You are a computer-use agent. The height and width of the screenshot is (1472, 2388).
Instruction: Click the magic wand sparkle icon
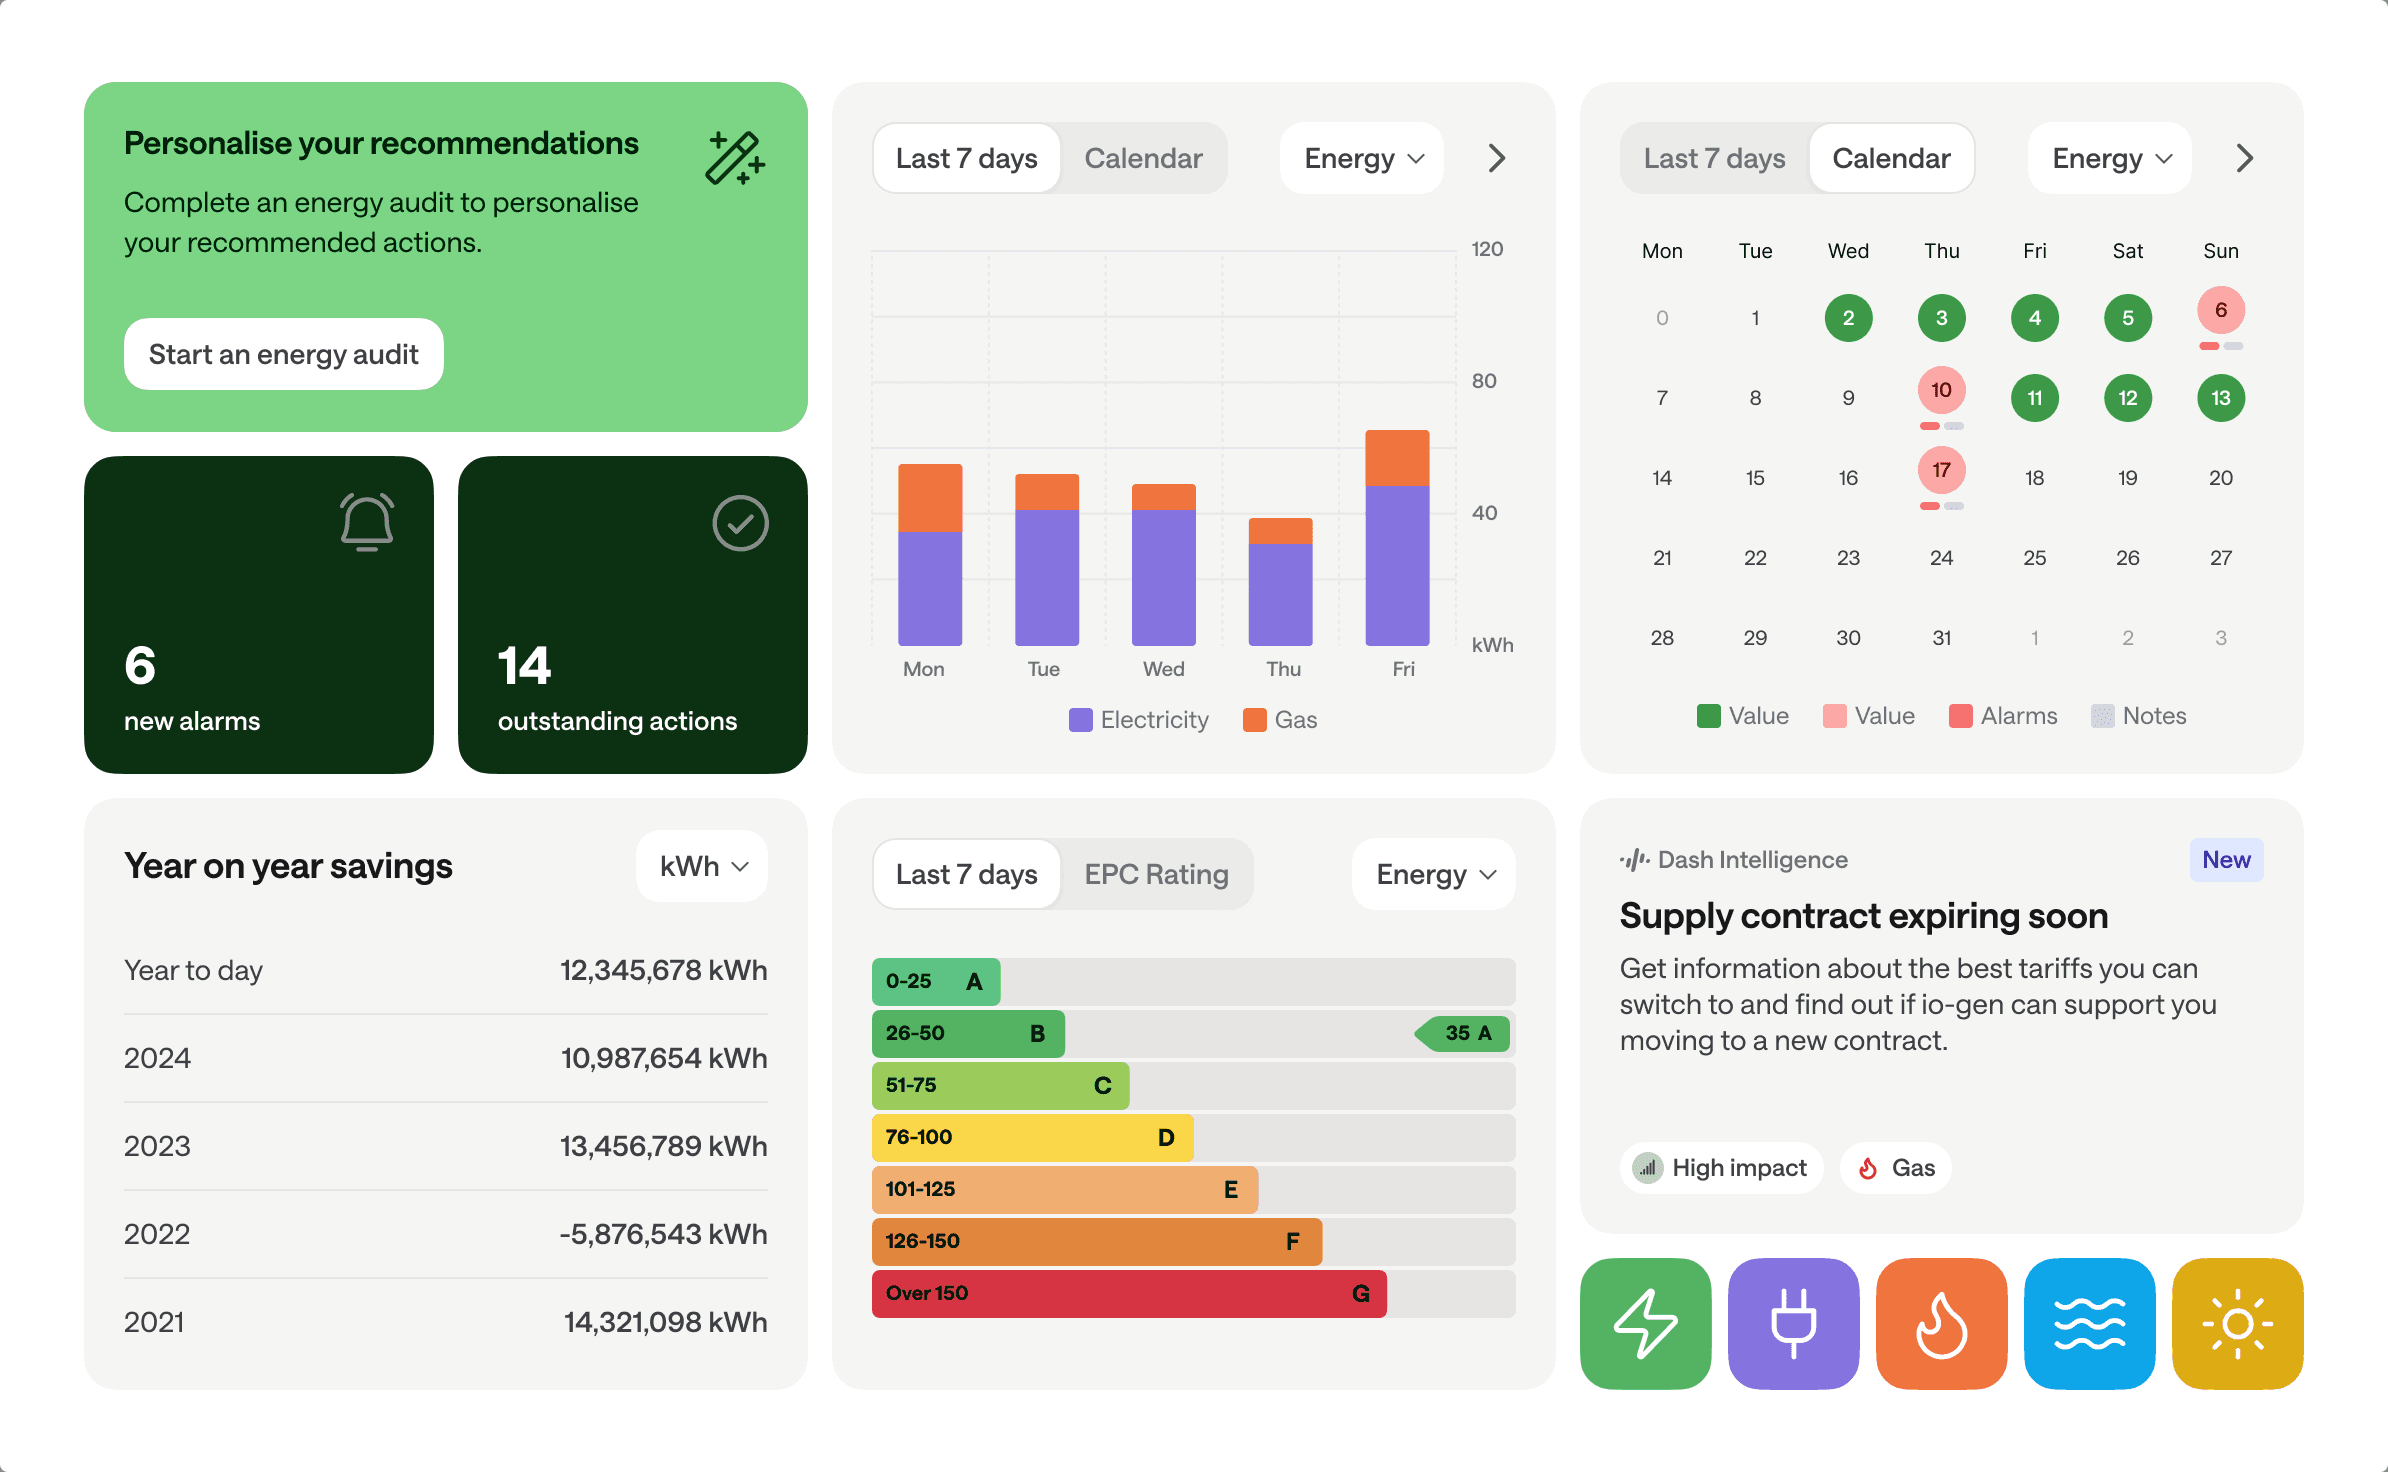[x=735, y=158]
